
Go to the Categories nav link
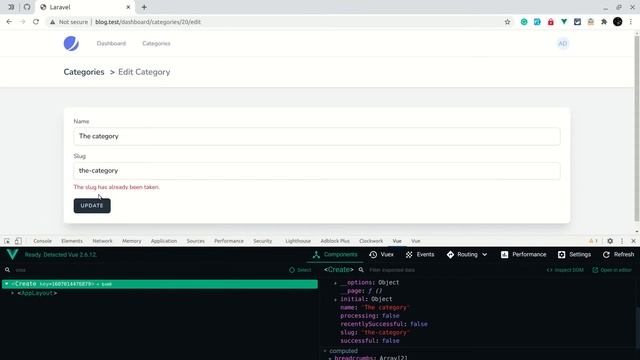pos(156,44)
